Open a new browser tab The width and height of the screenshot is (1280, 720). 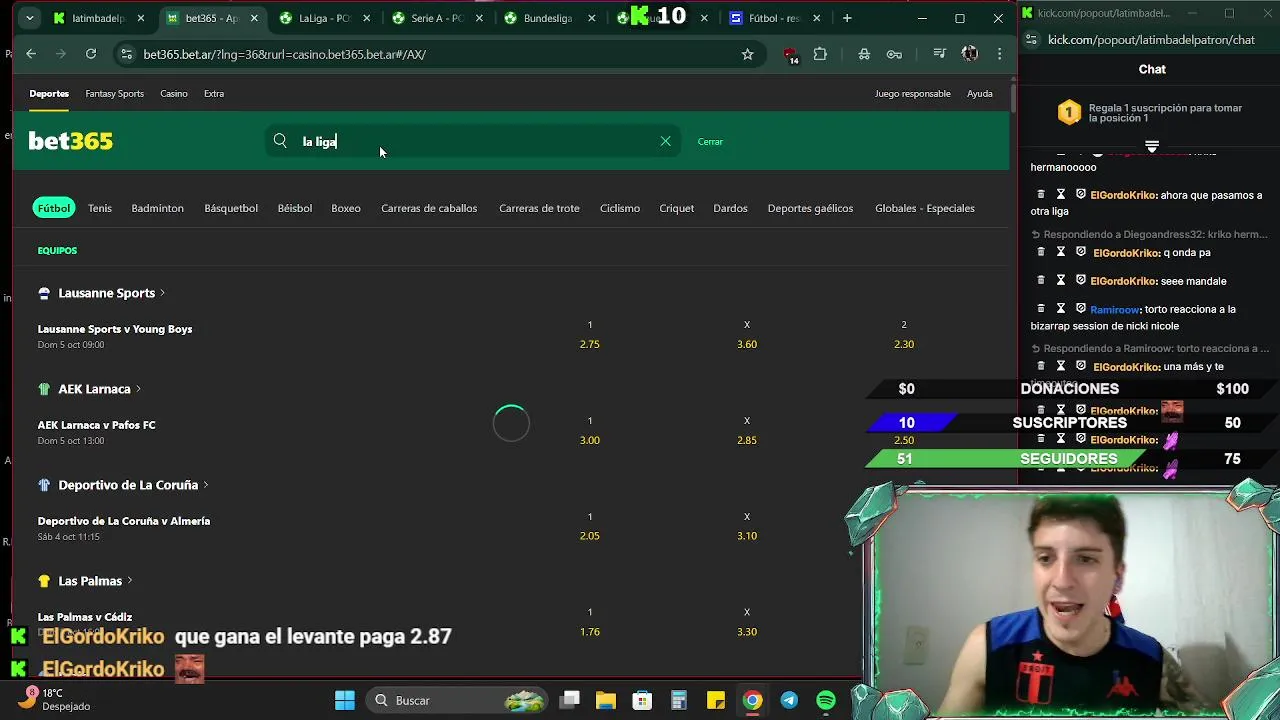[x=847, y=18]
